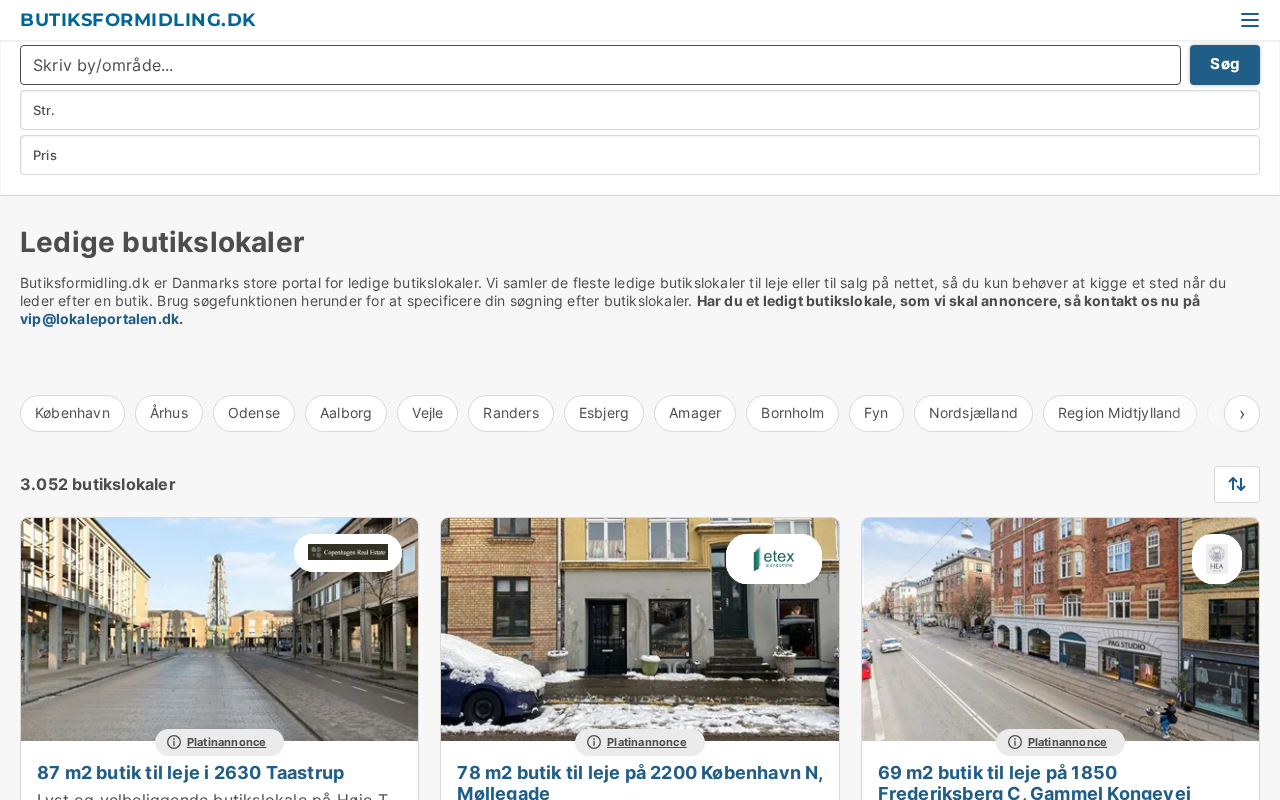Filter by Amager chip

[x=695, y=413]
